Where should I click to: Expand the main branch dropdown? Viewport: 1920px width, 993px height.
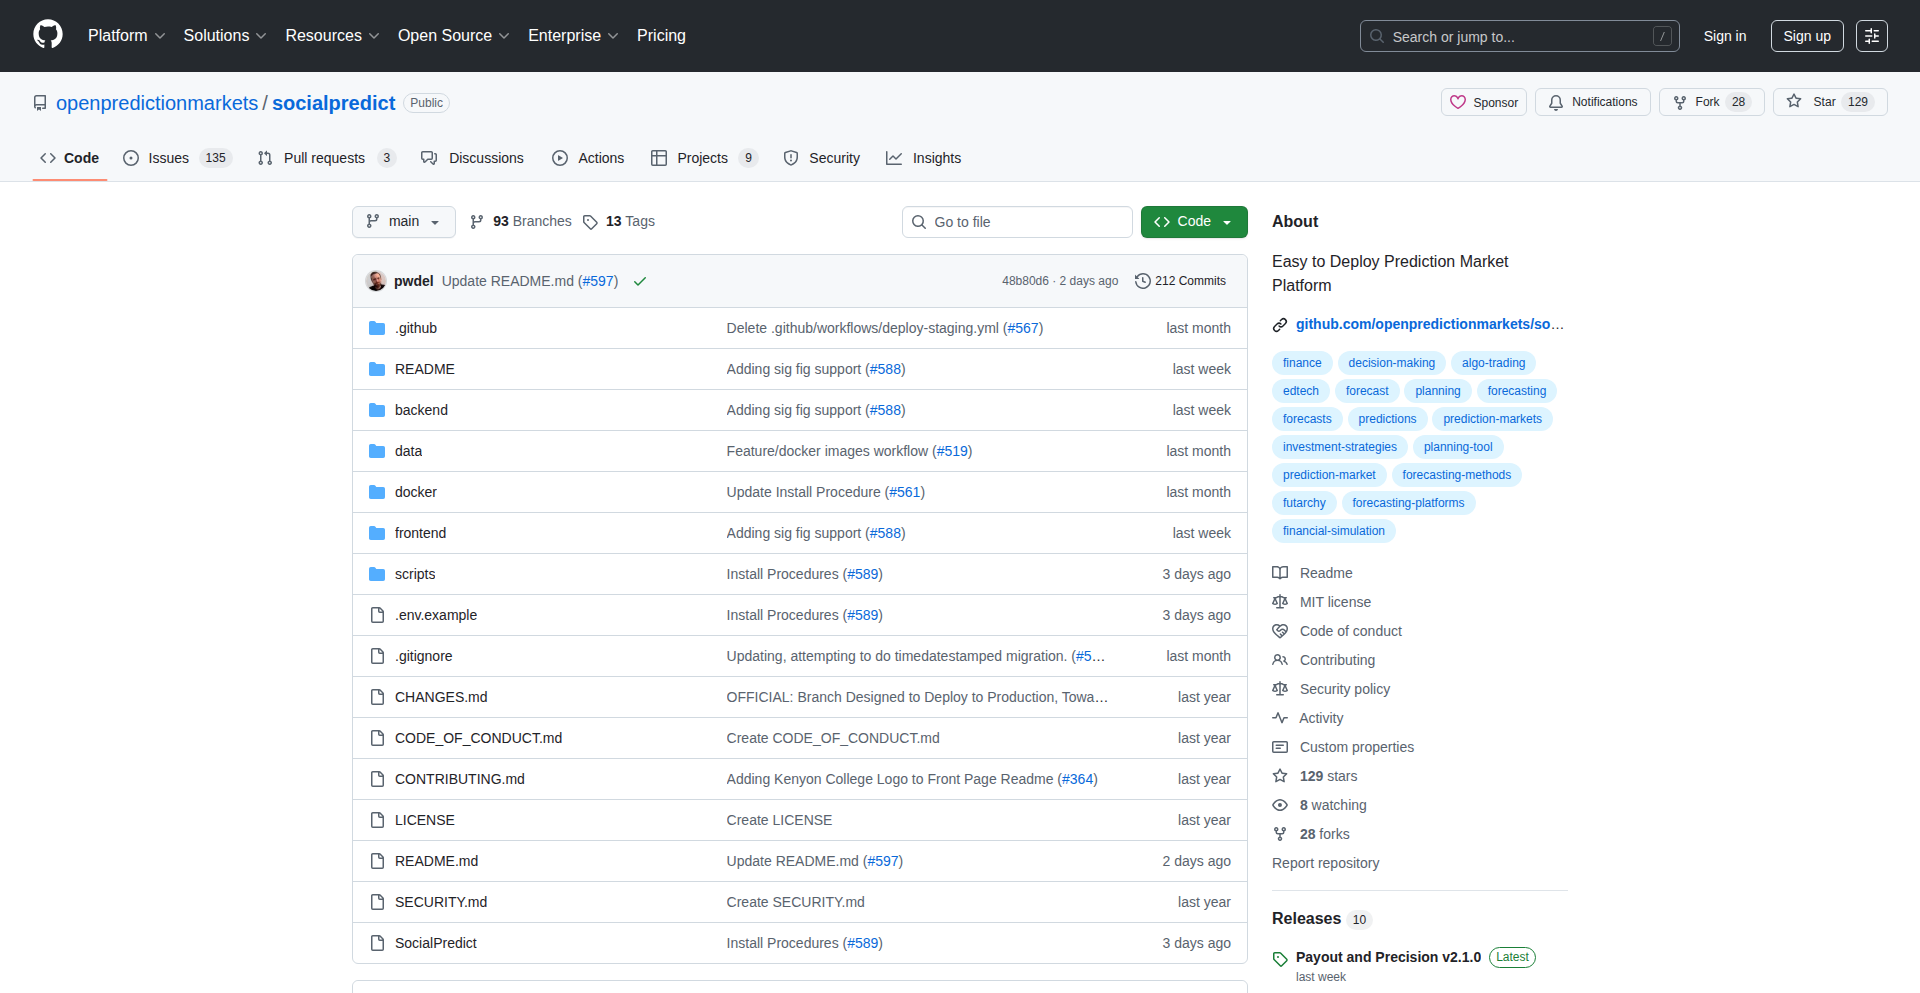coord(404,221)
